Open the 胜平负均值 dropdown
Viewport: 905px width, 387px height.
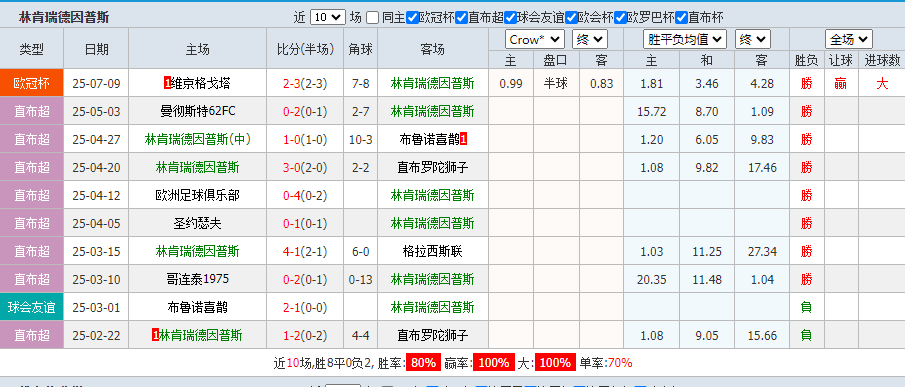pyautogui.click(x=685, y=39)
